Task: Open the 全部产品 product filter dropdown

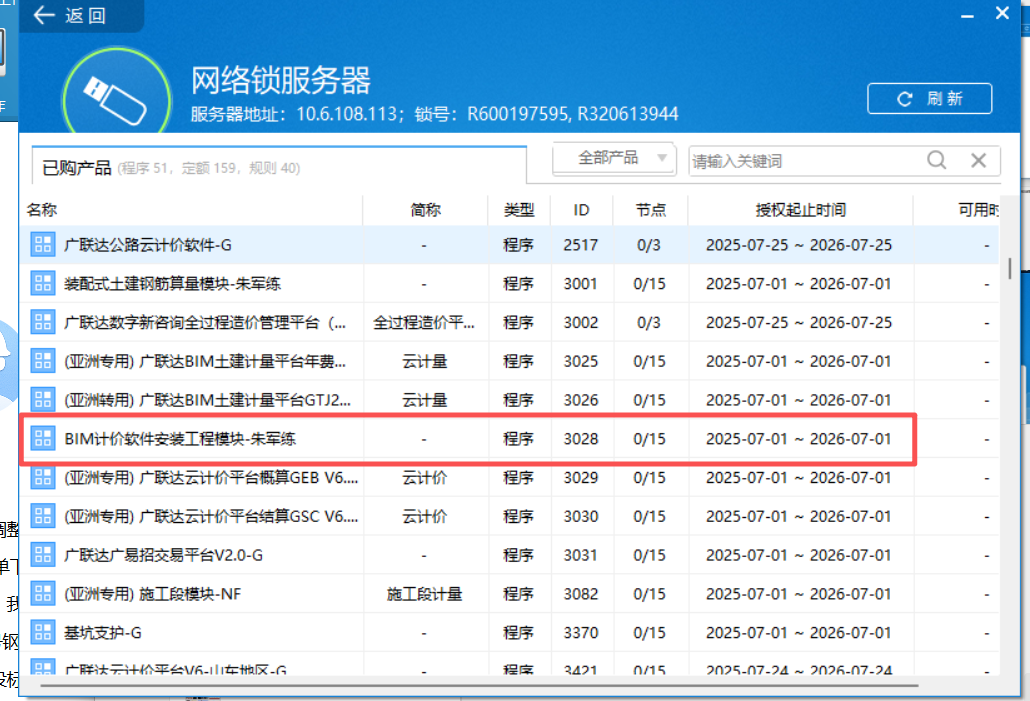Action: click(614, 158)
